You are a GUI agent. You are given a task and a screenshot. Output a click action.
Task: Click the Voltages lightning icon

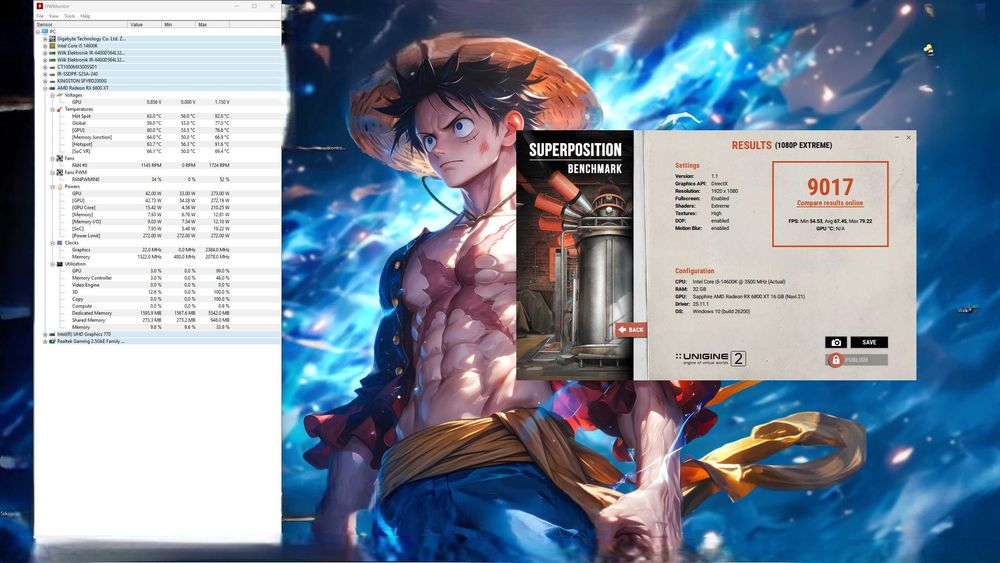60,95
